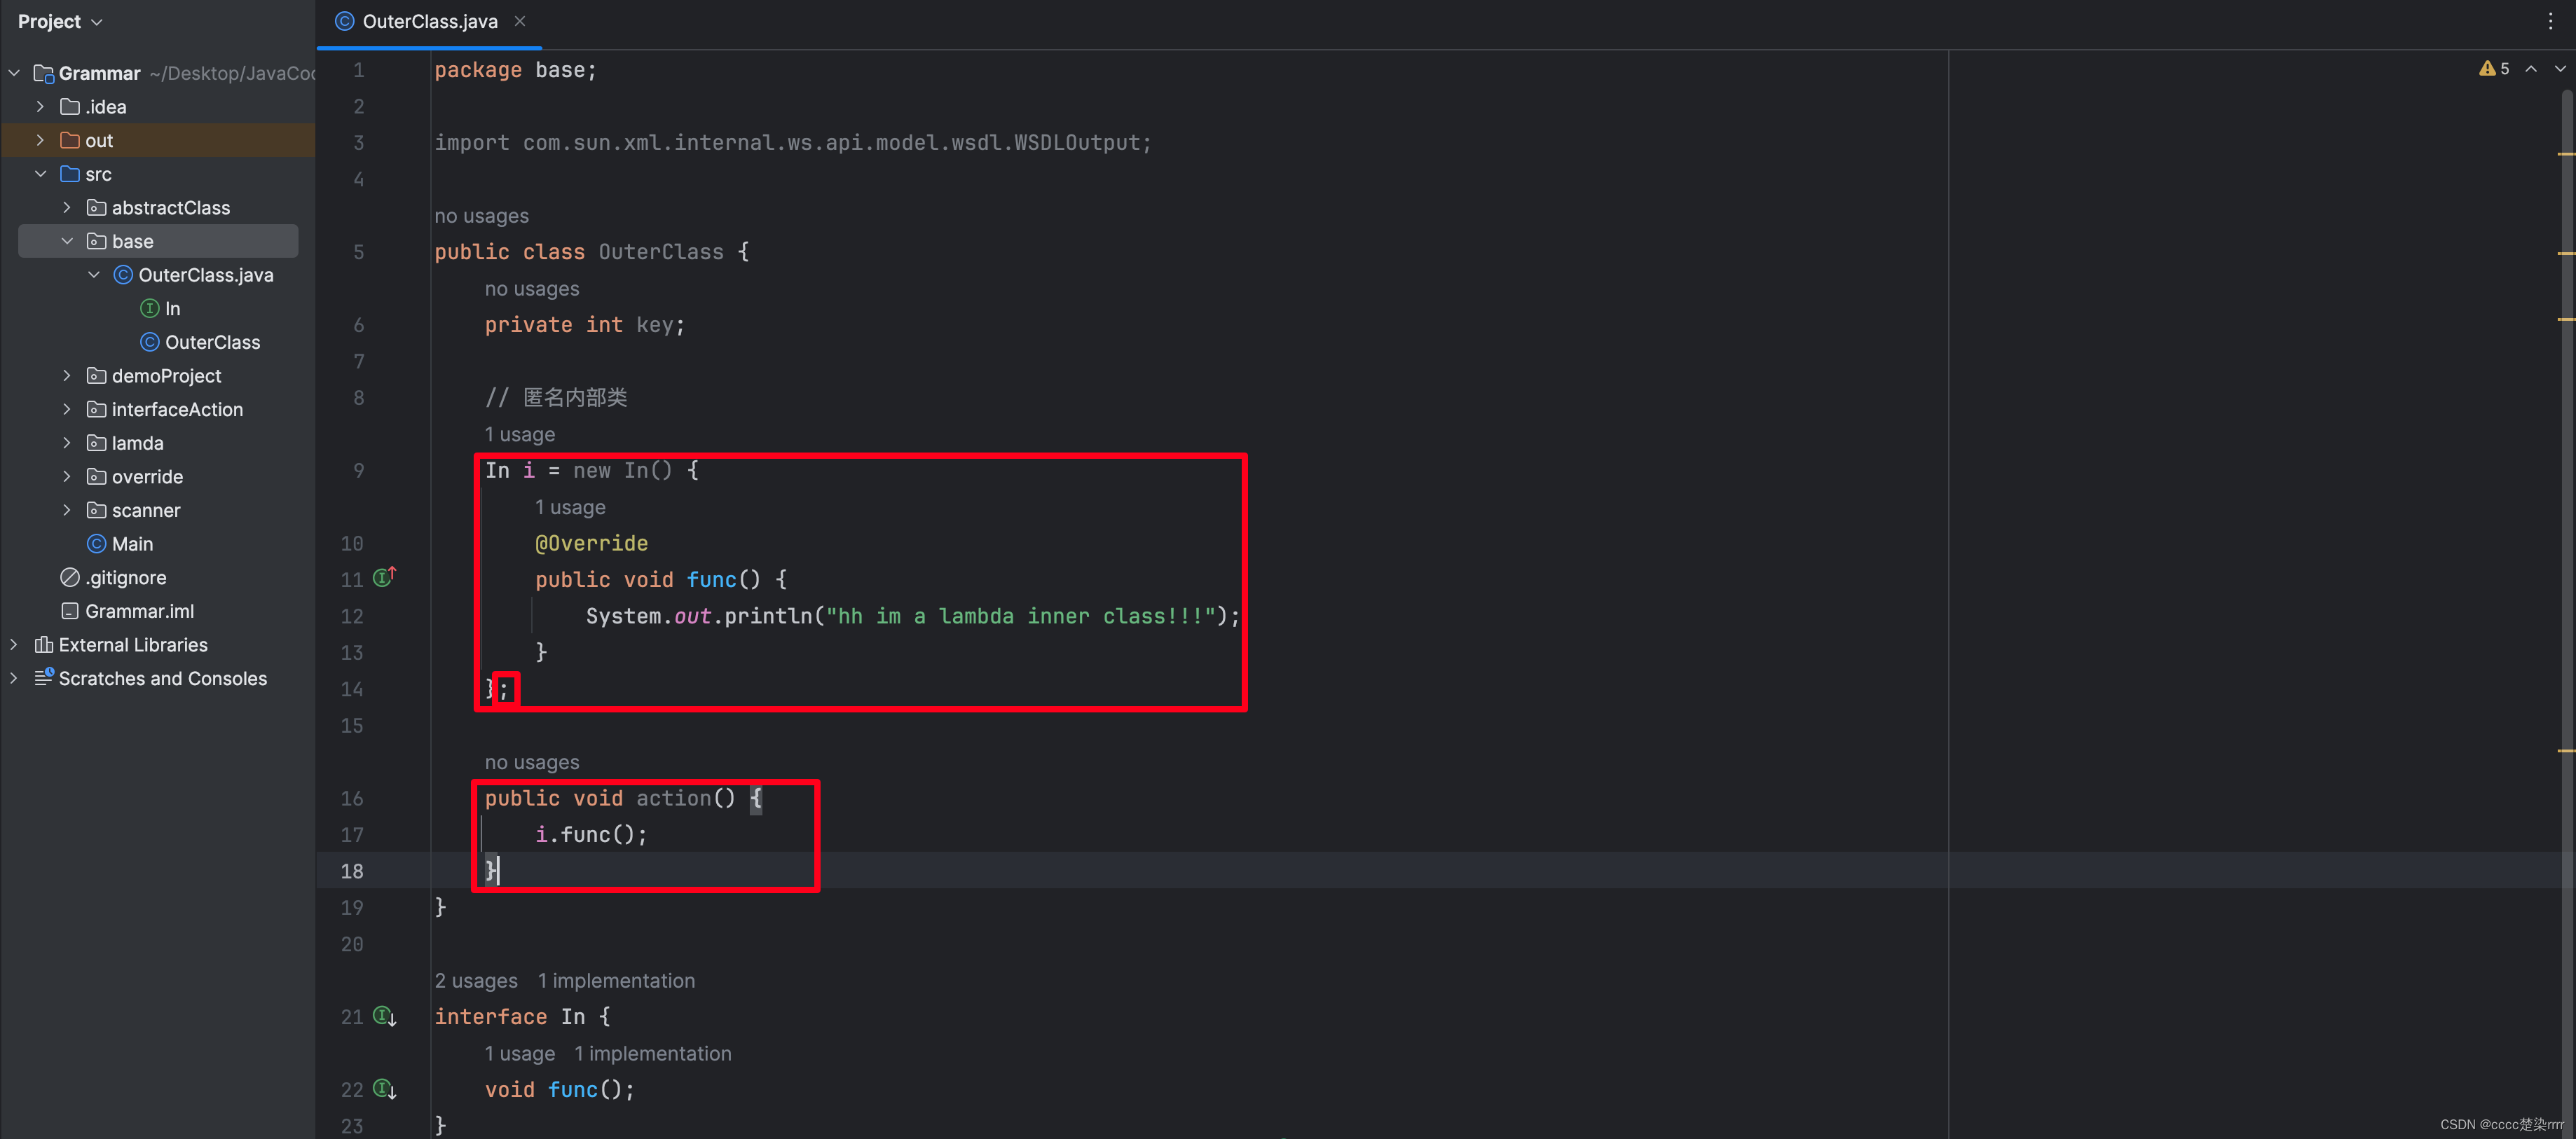Click the 'i.func();' statement
This screenshot has height=1139, width=2576.
[591, 834]
